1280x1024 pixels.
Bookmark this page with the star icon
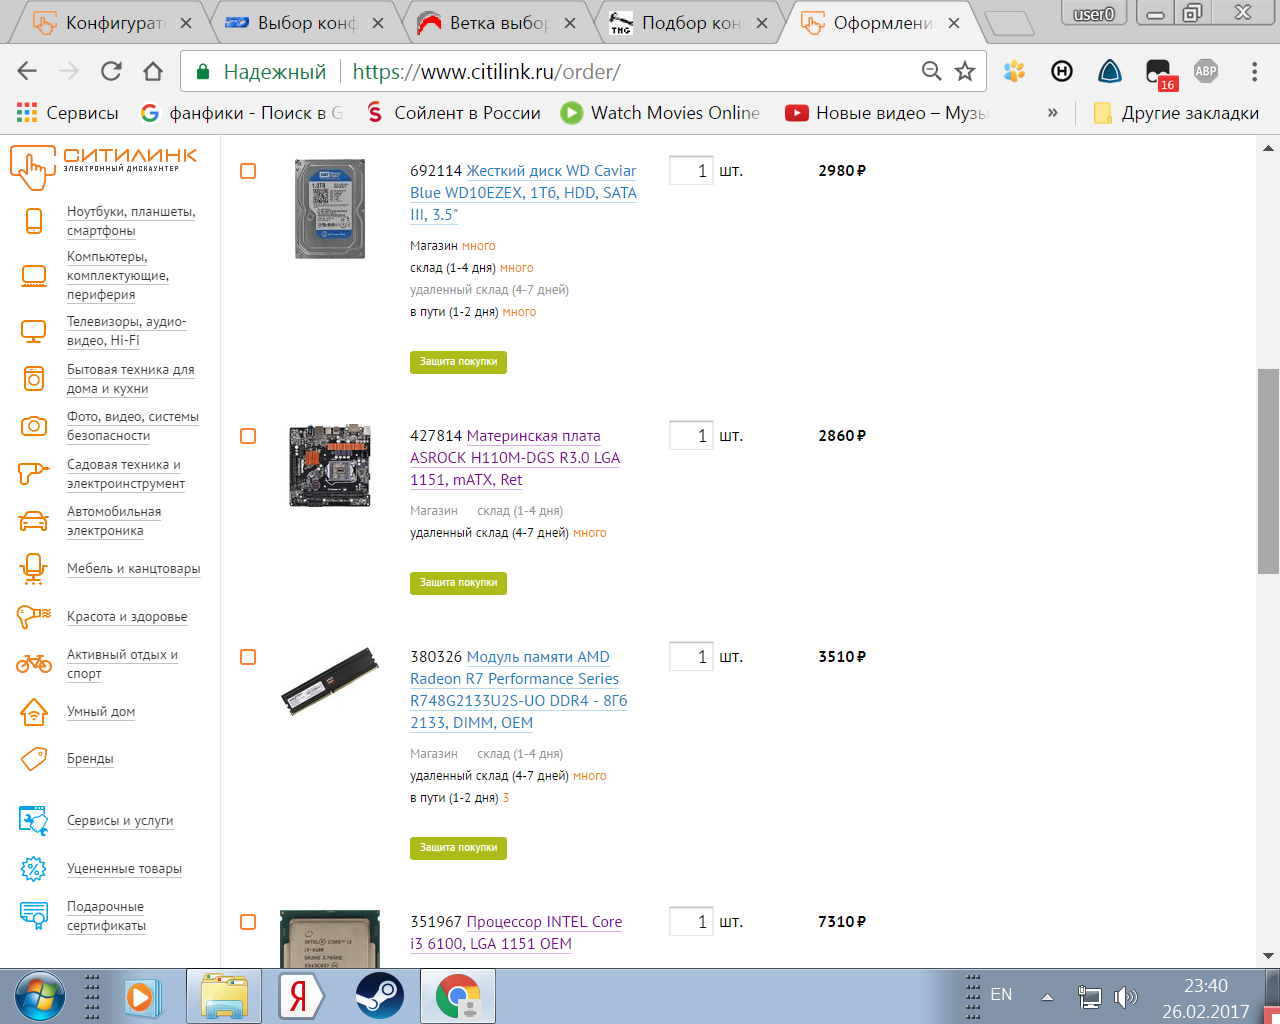click(964, 71)
